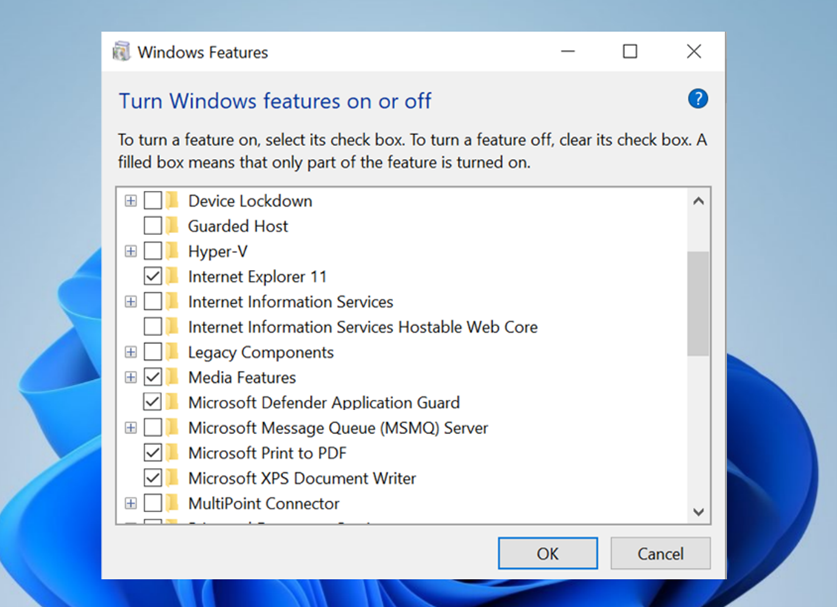Image resolution: width=837 pixels, height=607 pixels.
Task: Uncheck the Internet Explorer 11 checkbox
Action: pyautogui.click(x=153, y=276)
